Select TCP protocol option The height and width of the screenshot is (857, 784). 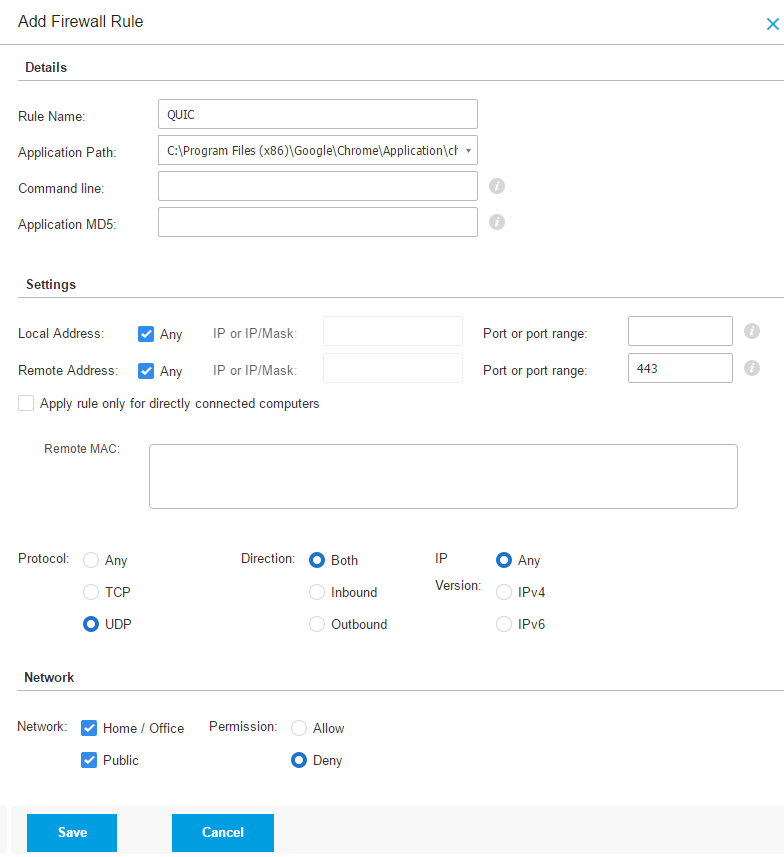(92, 592)
